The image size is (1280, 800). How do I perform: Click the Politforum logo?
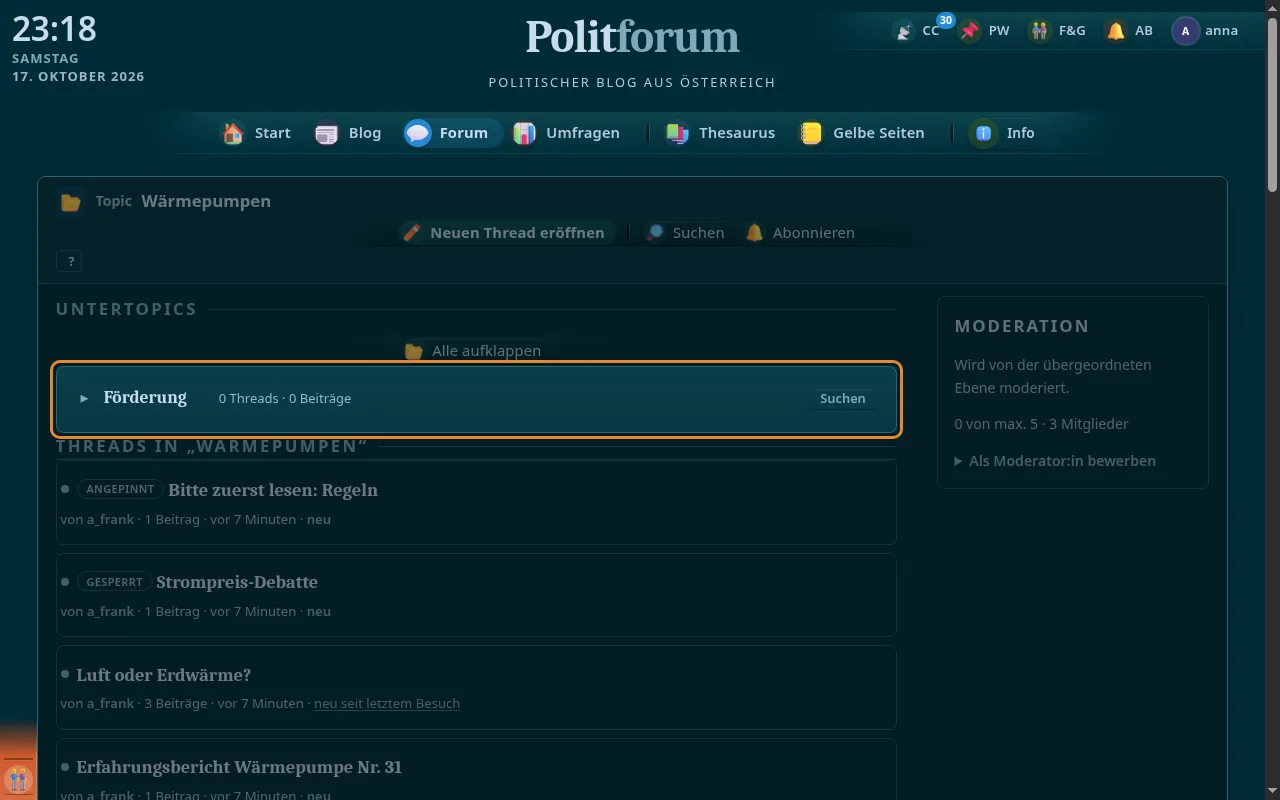pyautogui.click(x=633, y=37)
